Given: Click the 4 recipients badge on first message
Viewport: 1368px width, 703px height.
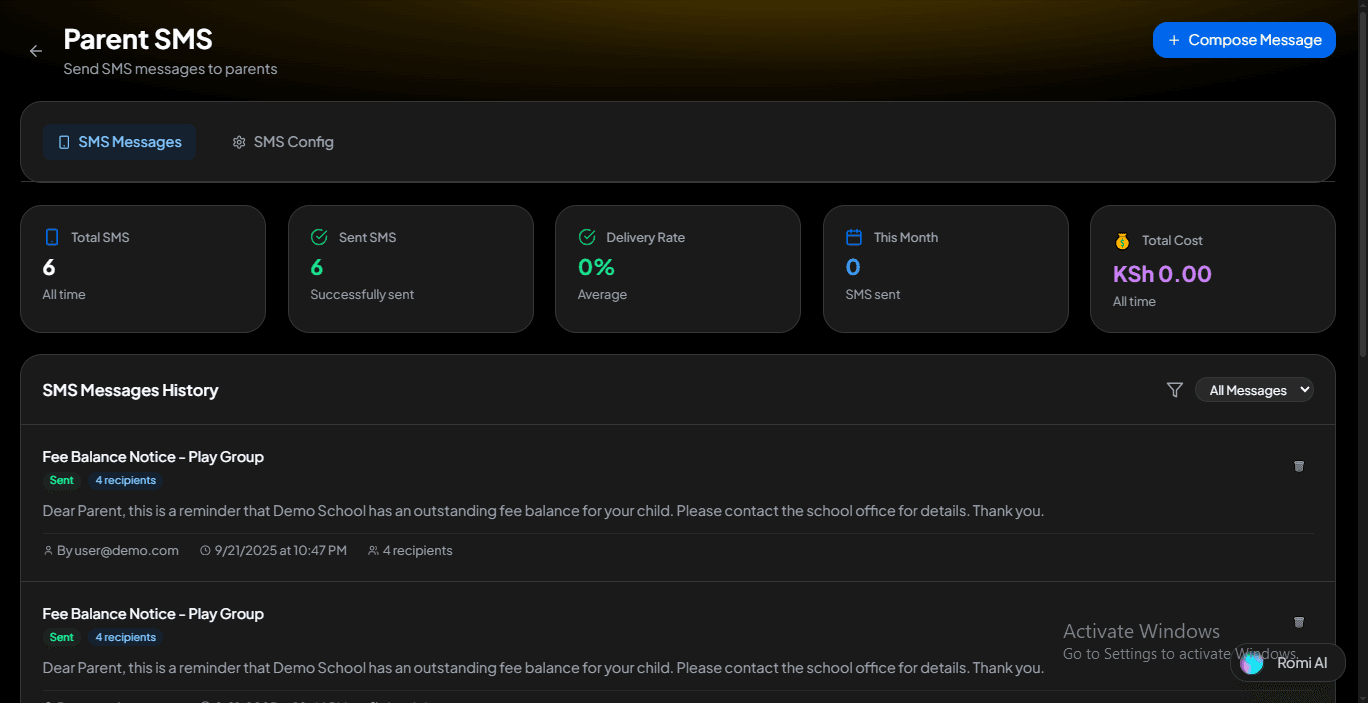Looking at the screenshot, I should 126,481.
